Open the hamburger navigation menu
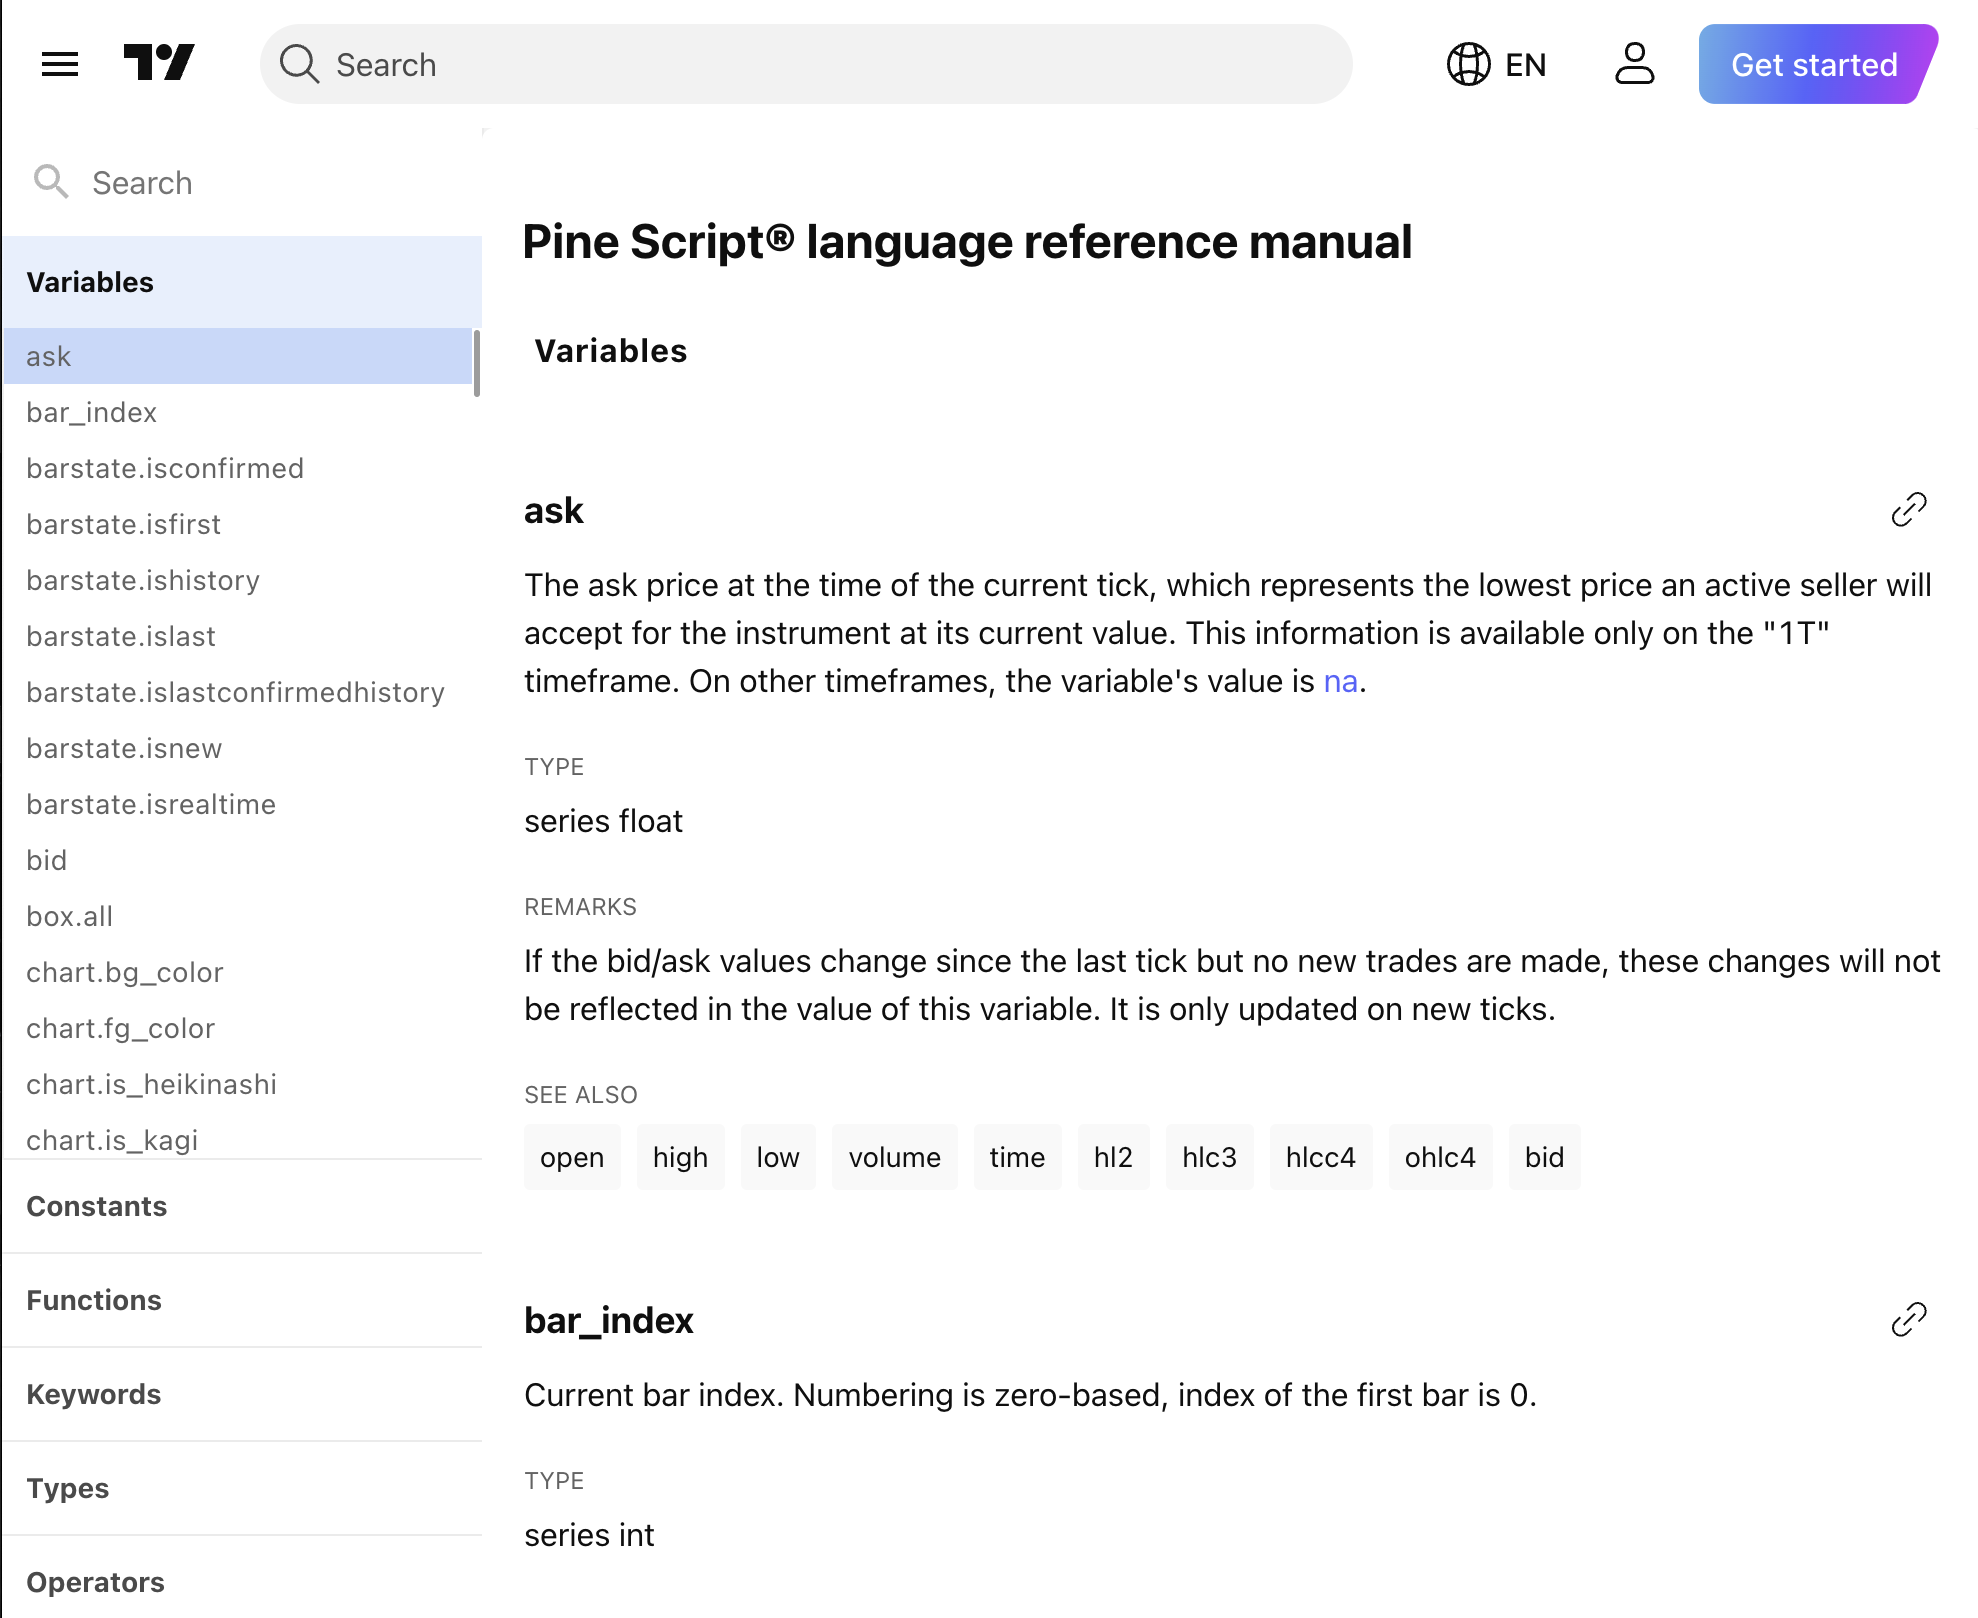1978x1618 pixels. pyautogui.click(x=59, y=64)
